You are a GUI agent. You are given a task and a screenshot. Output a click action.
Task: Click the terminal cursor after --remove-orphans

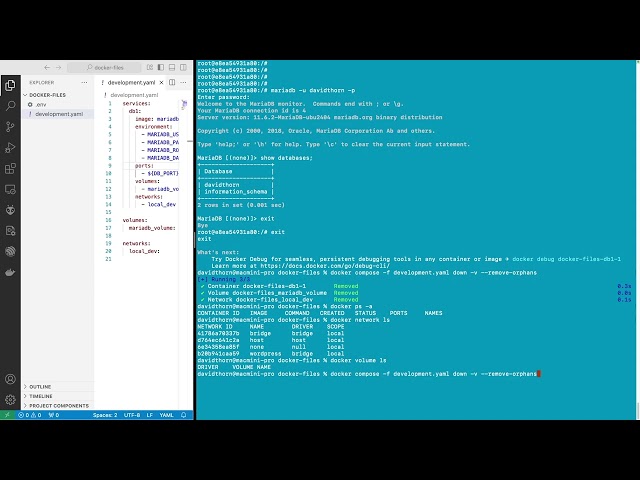coord(539,374)
